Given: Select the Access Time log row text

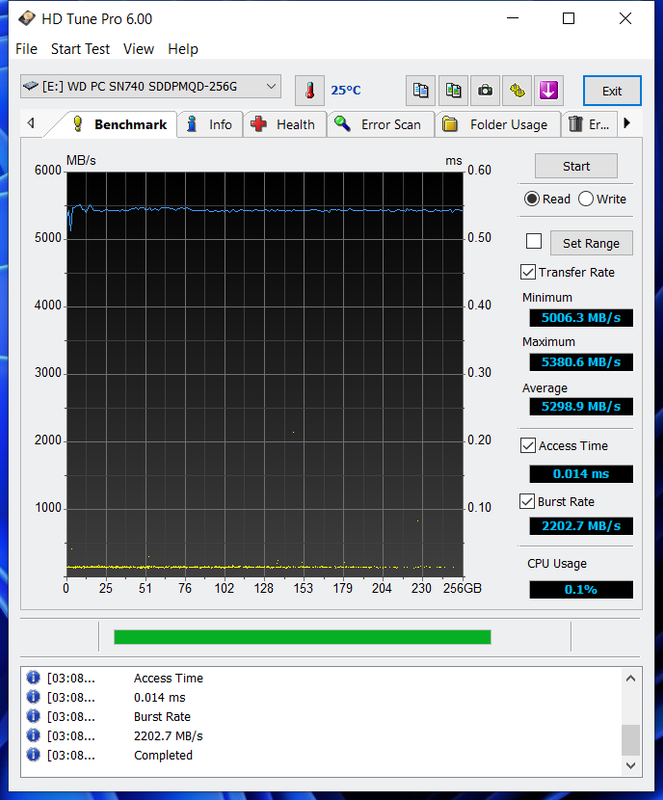Looking at the screenshot, I should pyautogui.click(x=168, y=678).
